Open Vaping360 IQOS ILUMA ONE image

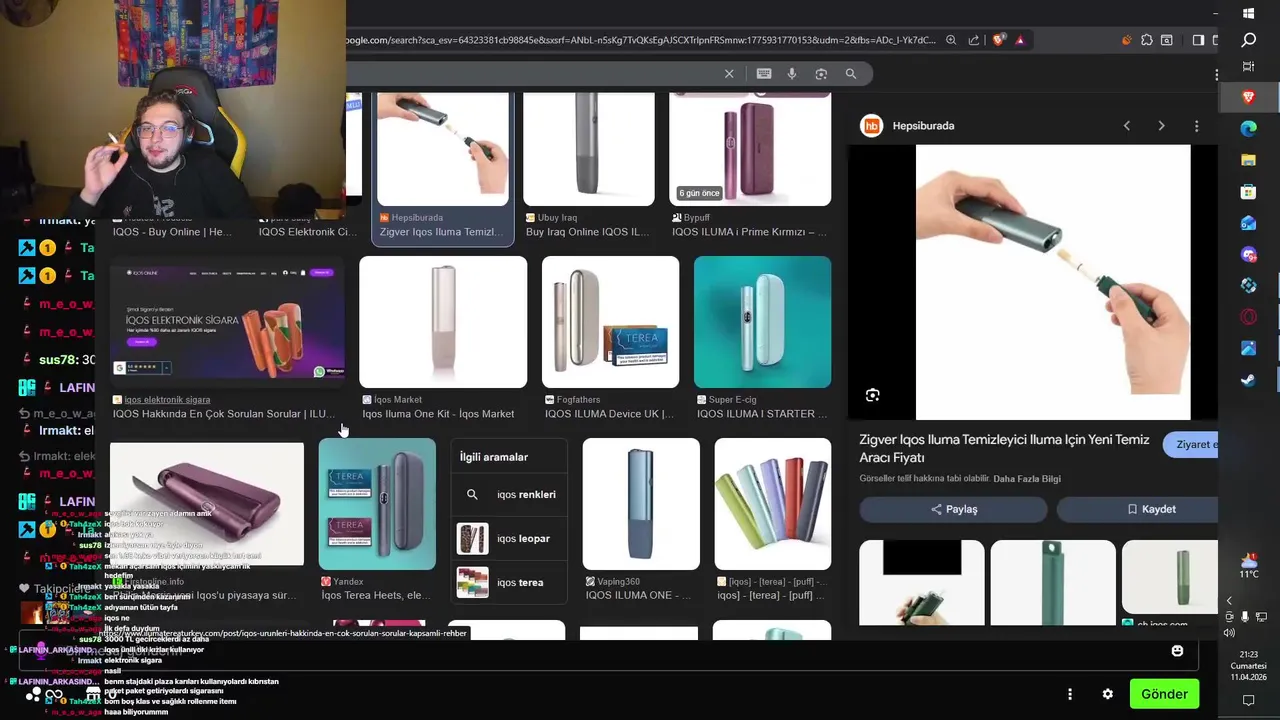[x=641, y=504]
